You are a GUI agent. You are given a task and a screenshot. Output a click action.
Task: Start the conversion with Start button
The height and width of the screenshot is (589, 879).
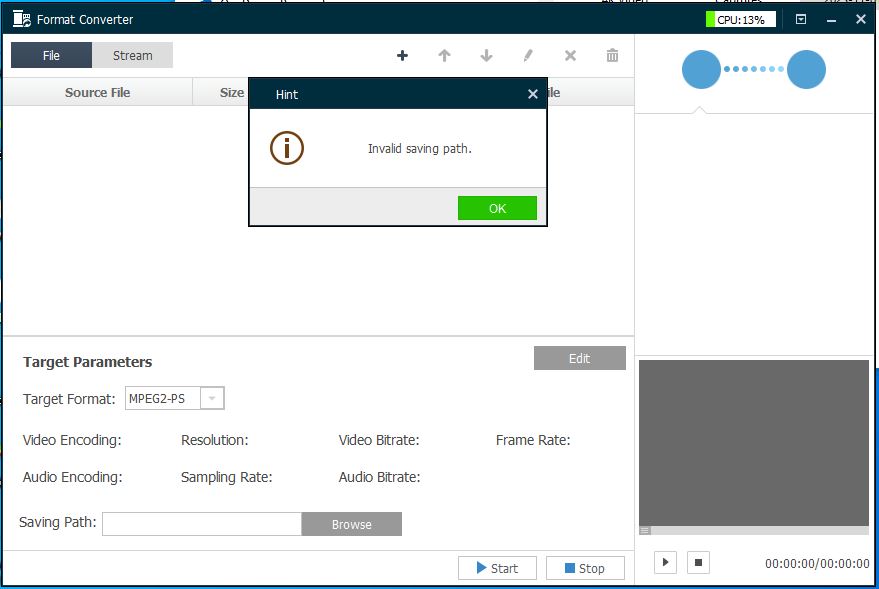[497, 568]
